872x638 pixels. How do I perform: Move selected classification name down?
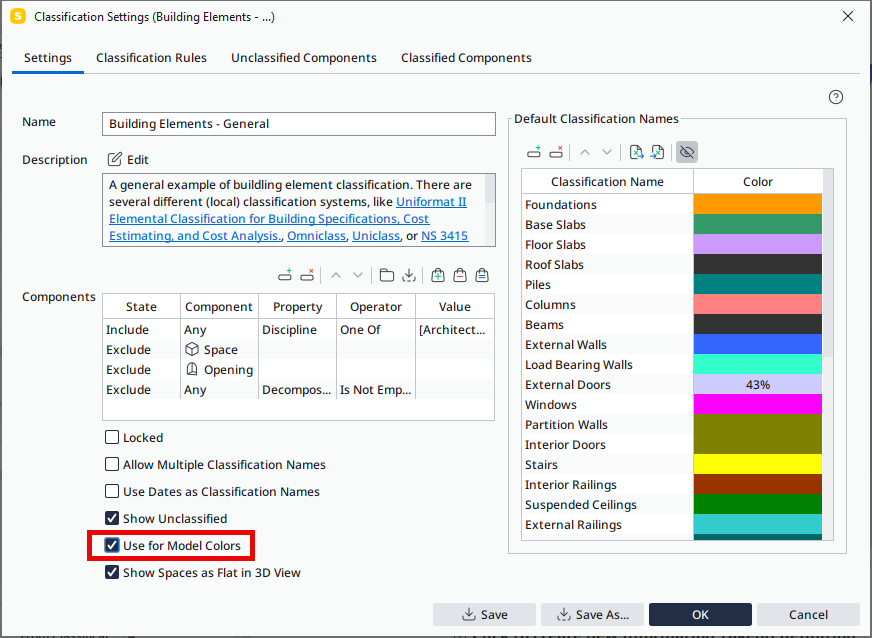(607, 151)
